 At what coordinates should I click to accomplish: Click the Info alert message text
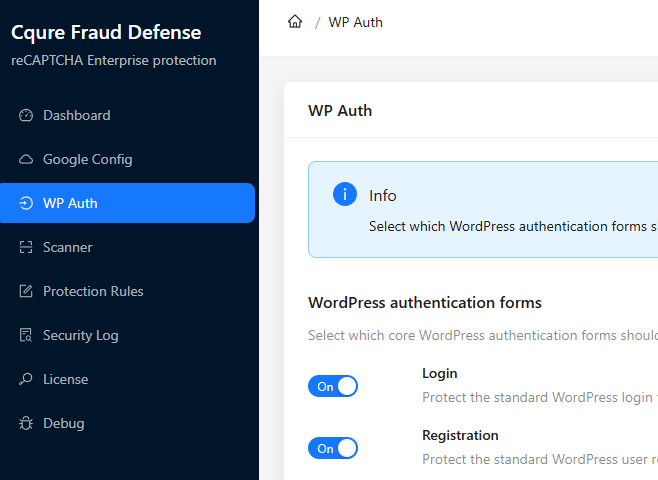pyautogui.click(x=513, y=227)
